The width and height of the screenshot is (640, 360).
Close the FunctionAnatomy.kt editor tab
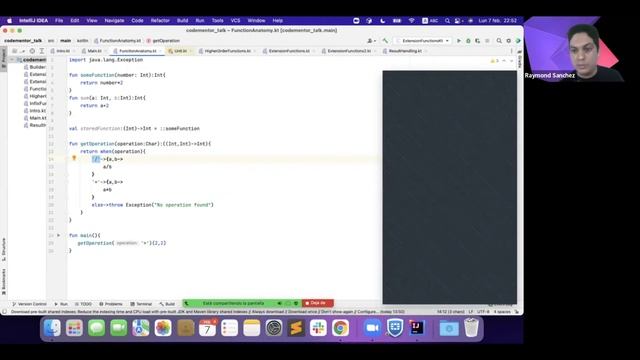160,51
